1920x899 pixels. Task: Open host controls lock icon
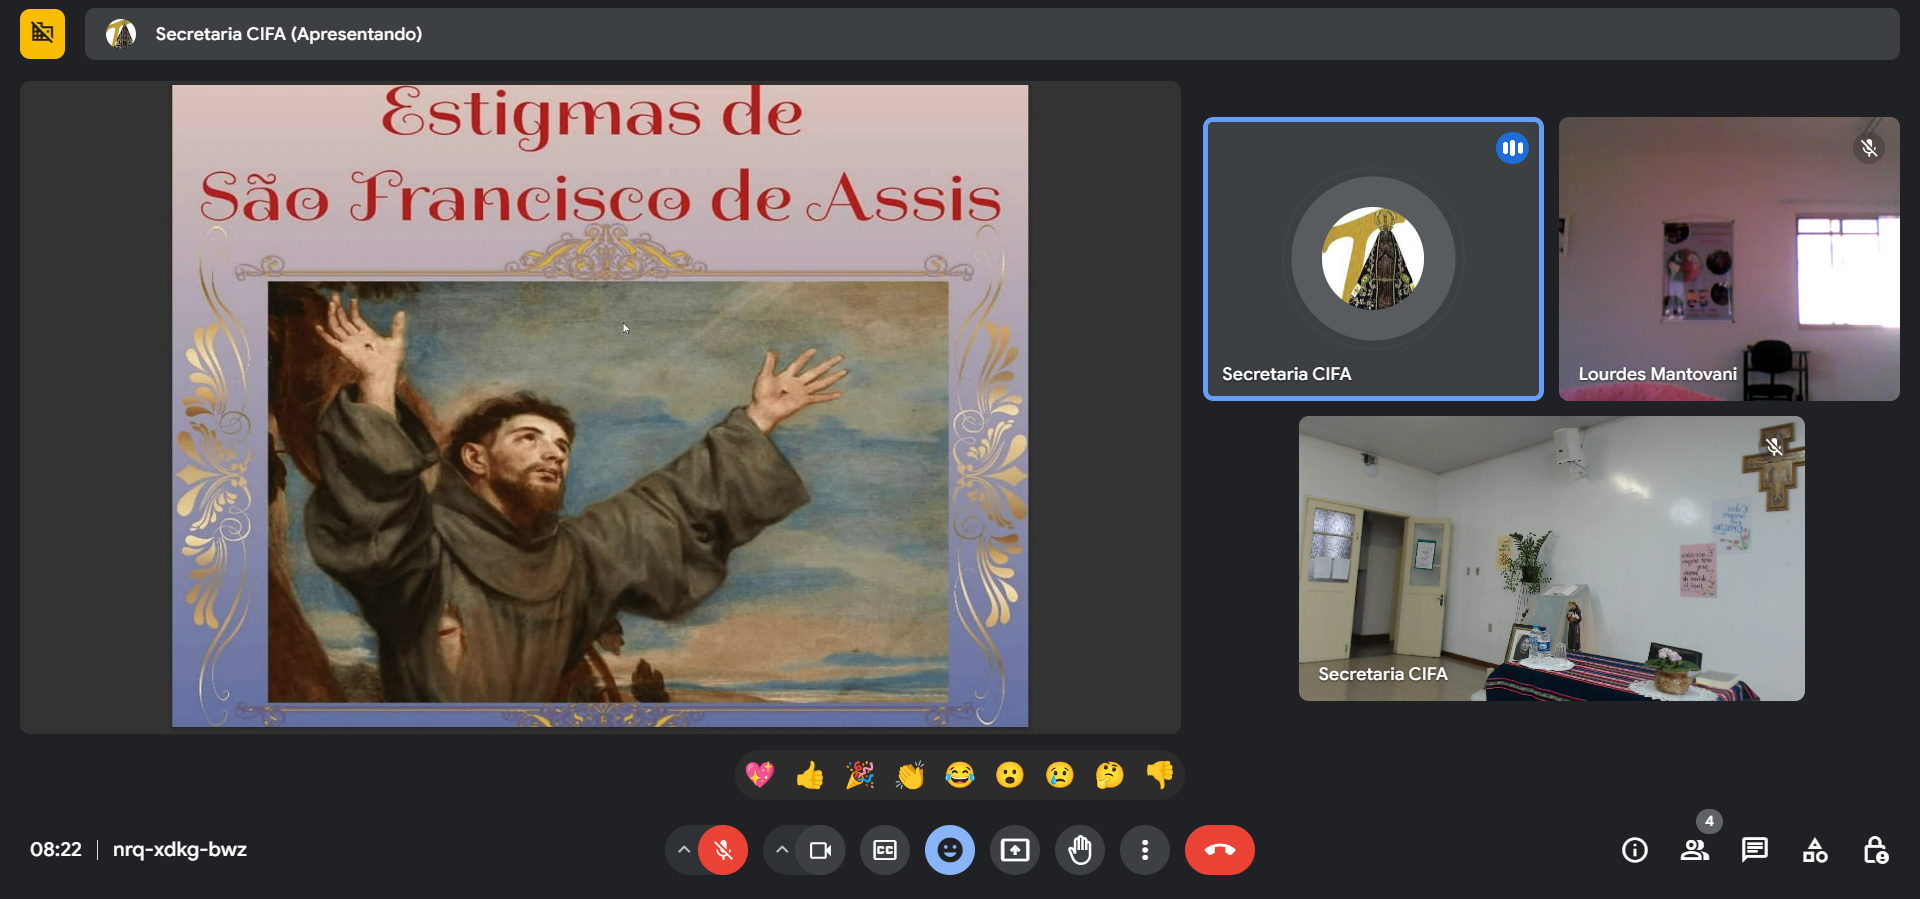tap(1875, 850)
